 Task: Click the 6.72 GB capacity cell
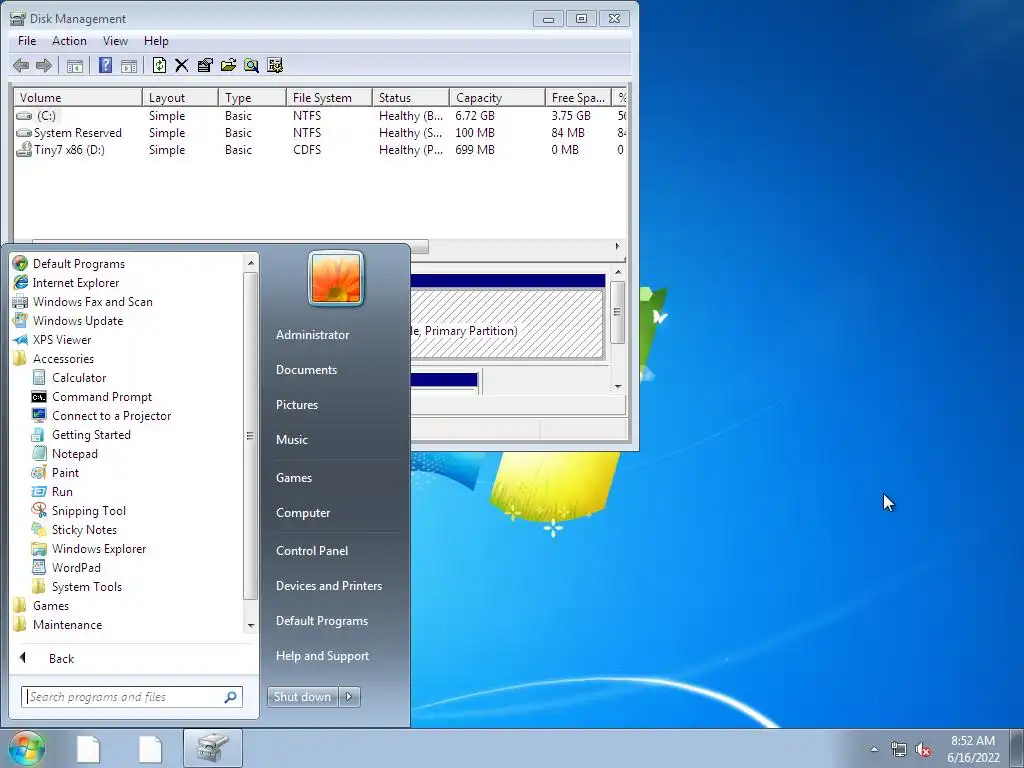475,116
